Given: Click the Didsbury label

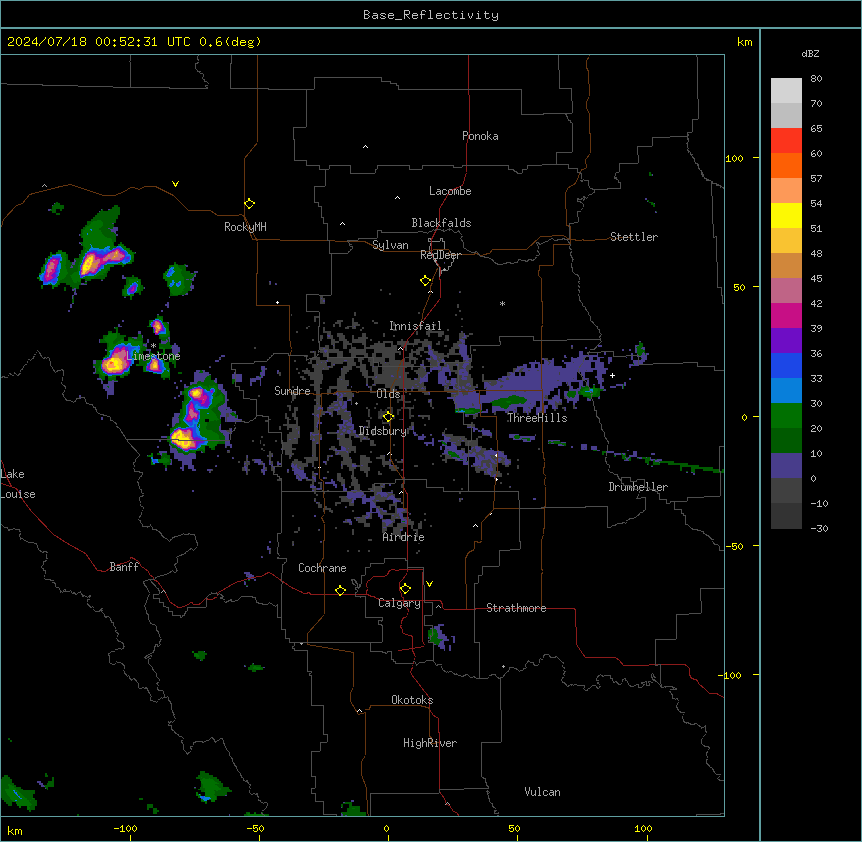Looking at the screenshot, I should pos(383,431).
